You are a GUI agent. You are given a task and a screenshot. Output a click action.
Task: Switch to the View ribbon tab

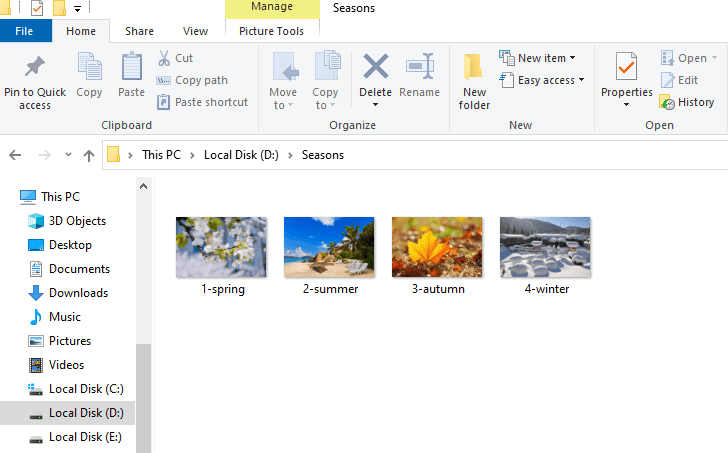point(195,31)
